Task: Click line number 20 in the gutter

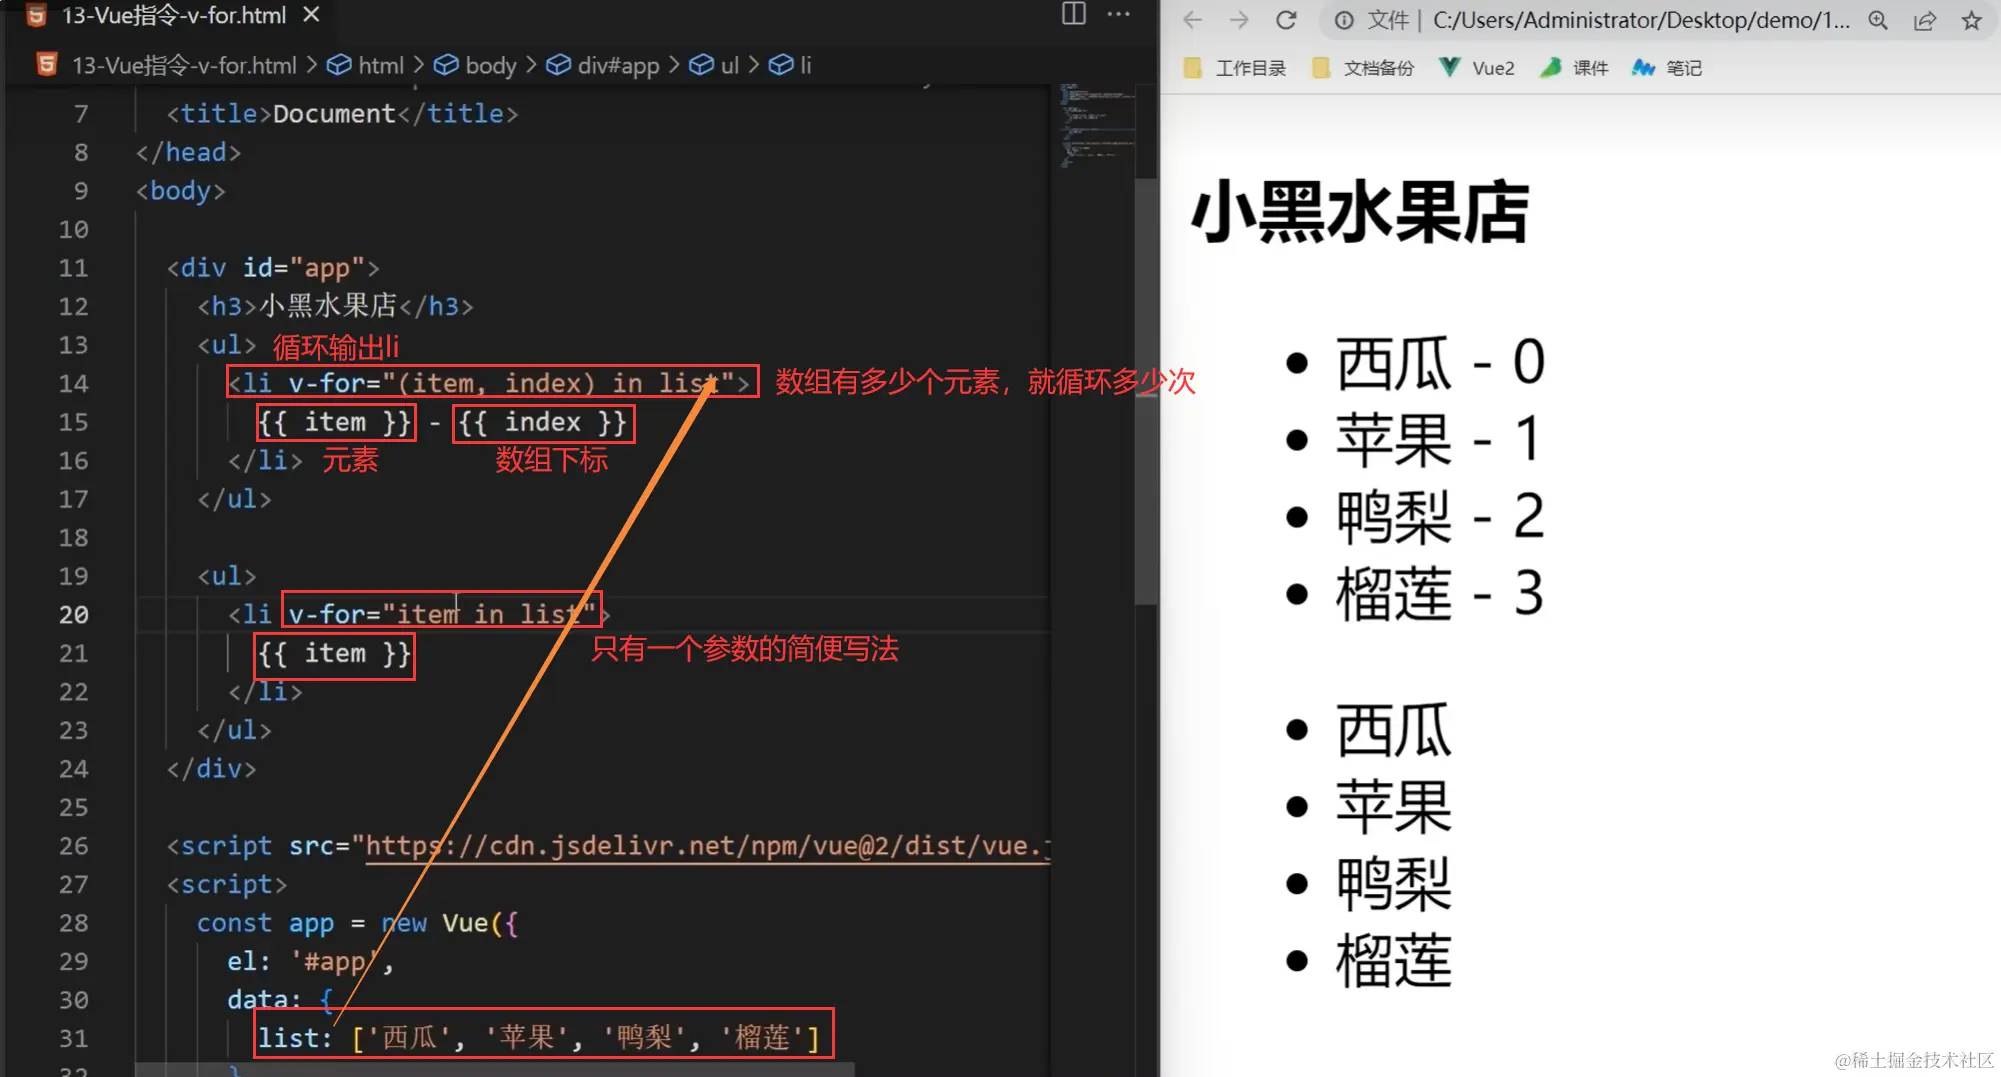Action: click(x=73, y=615)
